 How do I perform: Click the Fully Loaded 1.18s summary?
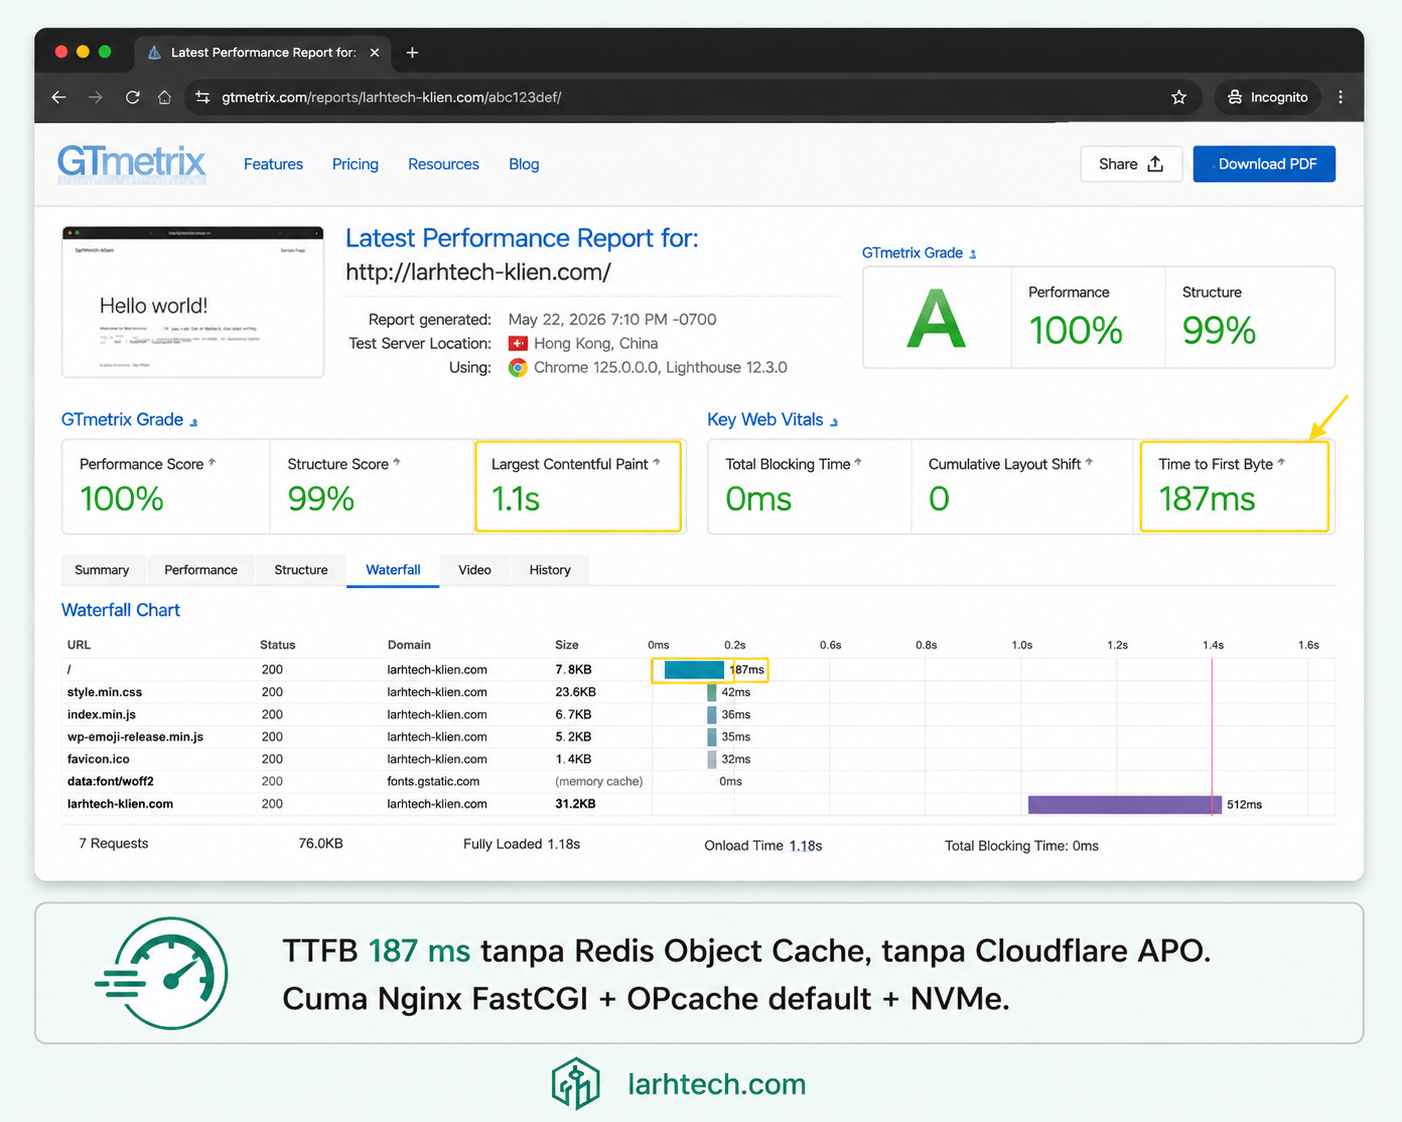coord(521,844)
